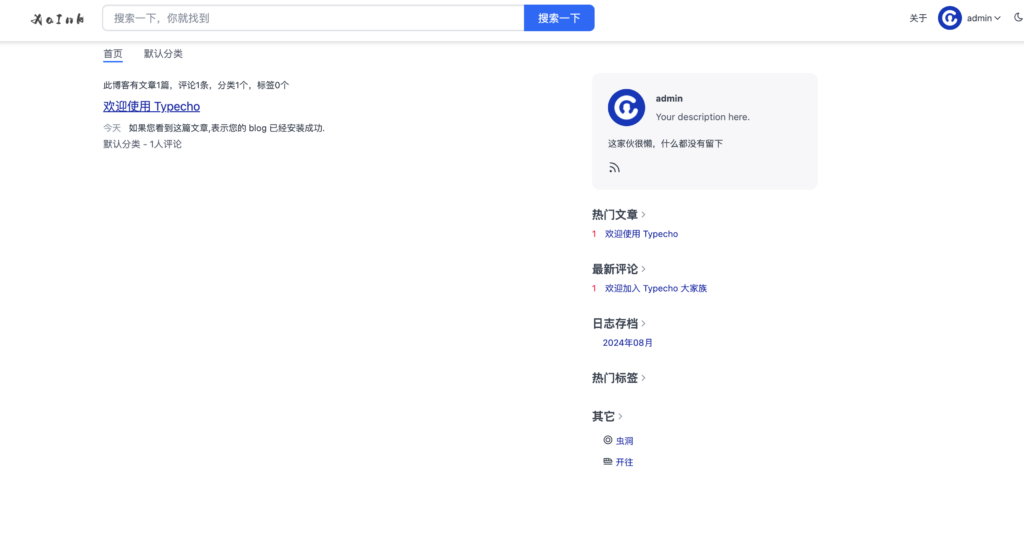Open the admin user dropdown

coord(984,18)
